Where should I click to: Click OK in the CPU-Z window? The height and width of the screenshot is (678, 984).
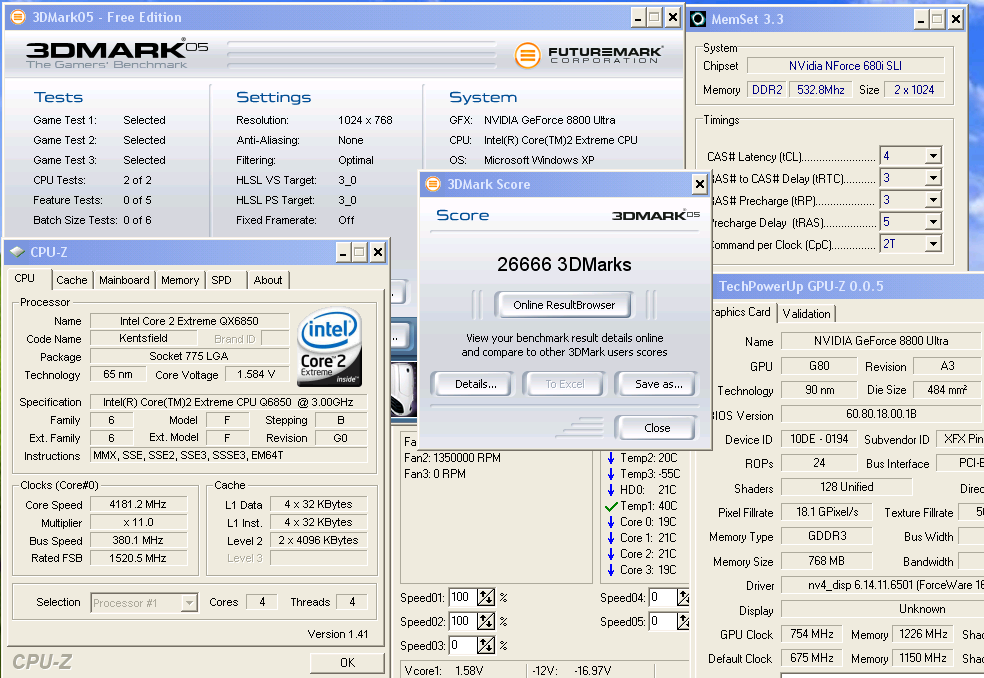(347, 662)
